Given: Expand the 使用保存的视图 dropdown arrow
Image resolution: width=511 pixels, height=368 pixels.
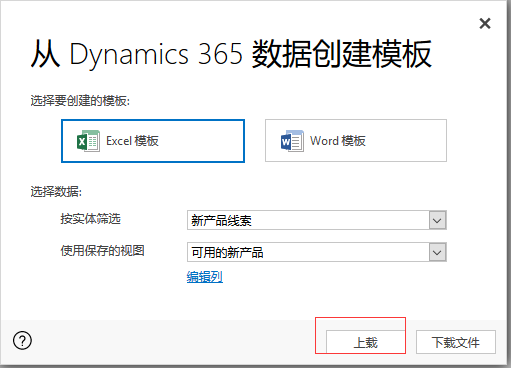Looking at the screenshot, I should pos(437,253).
